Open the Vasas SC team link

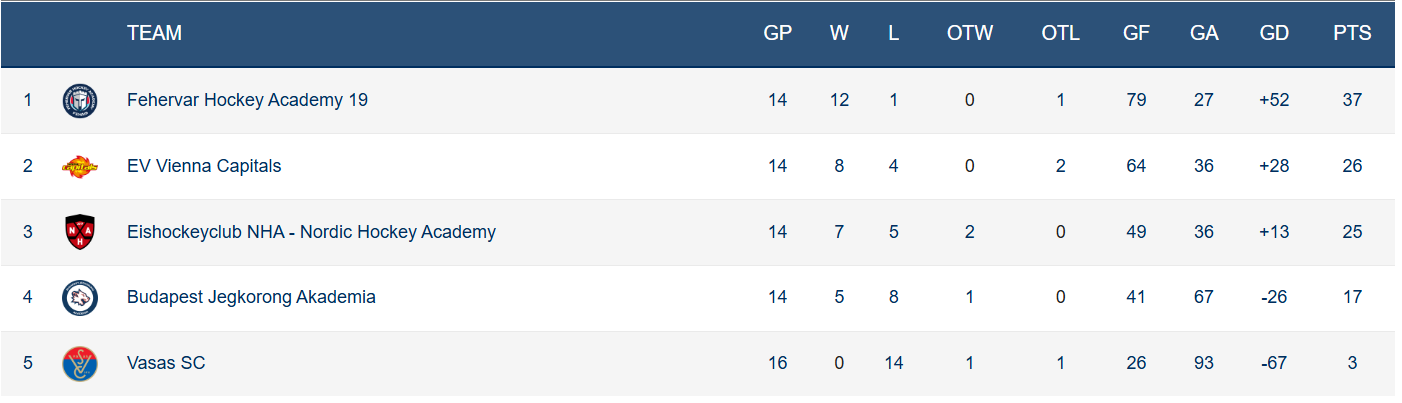[x=166, y=363]
